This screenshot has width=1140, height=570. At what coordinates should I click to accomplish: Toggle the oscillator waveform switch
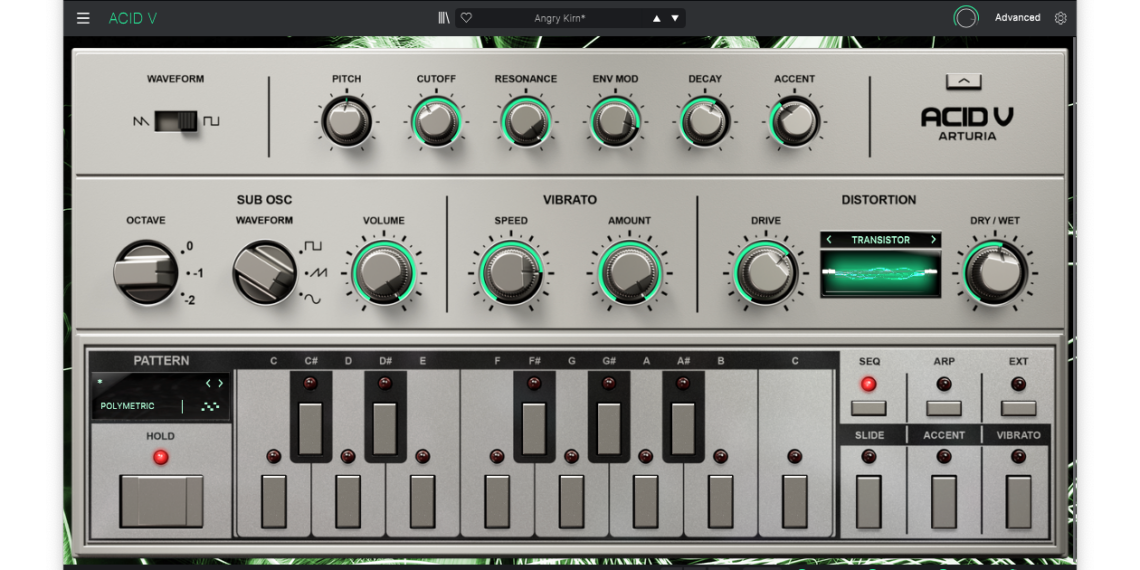coord(176,121)
